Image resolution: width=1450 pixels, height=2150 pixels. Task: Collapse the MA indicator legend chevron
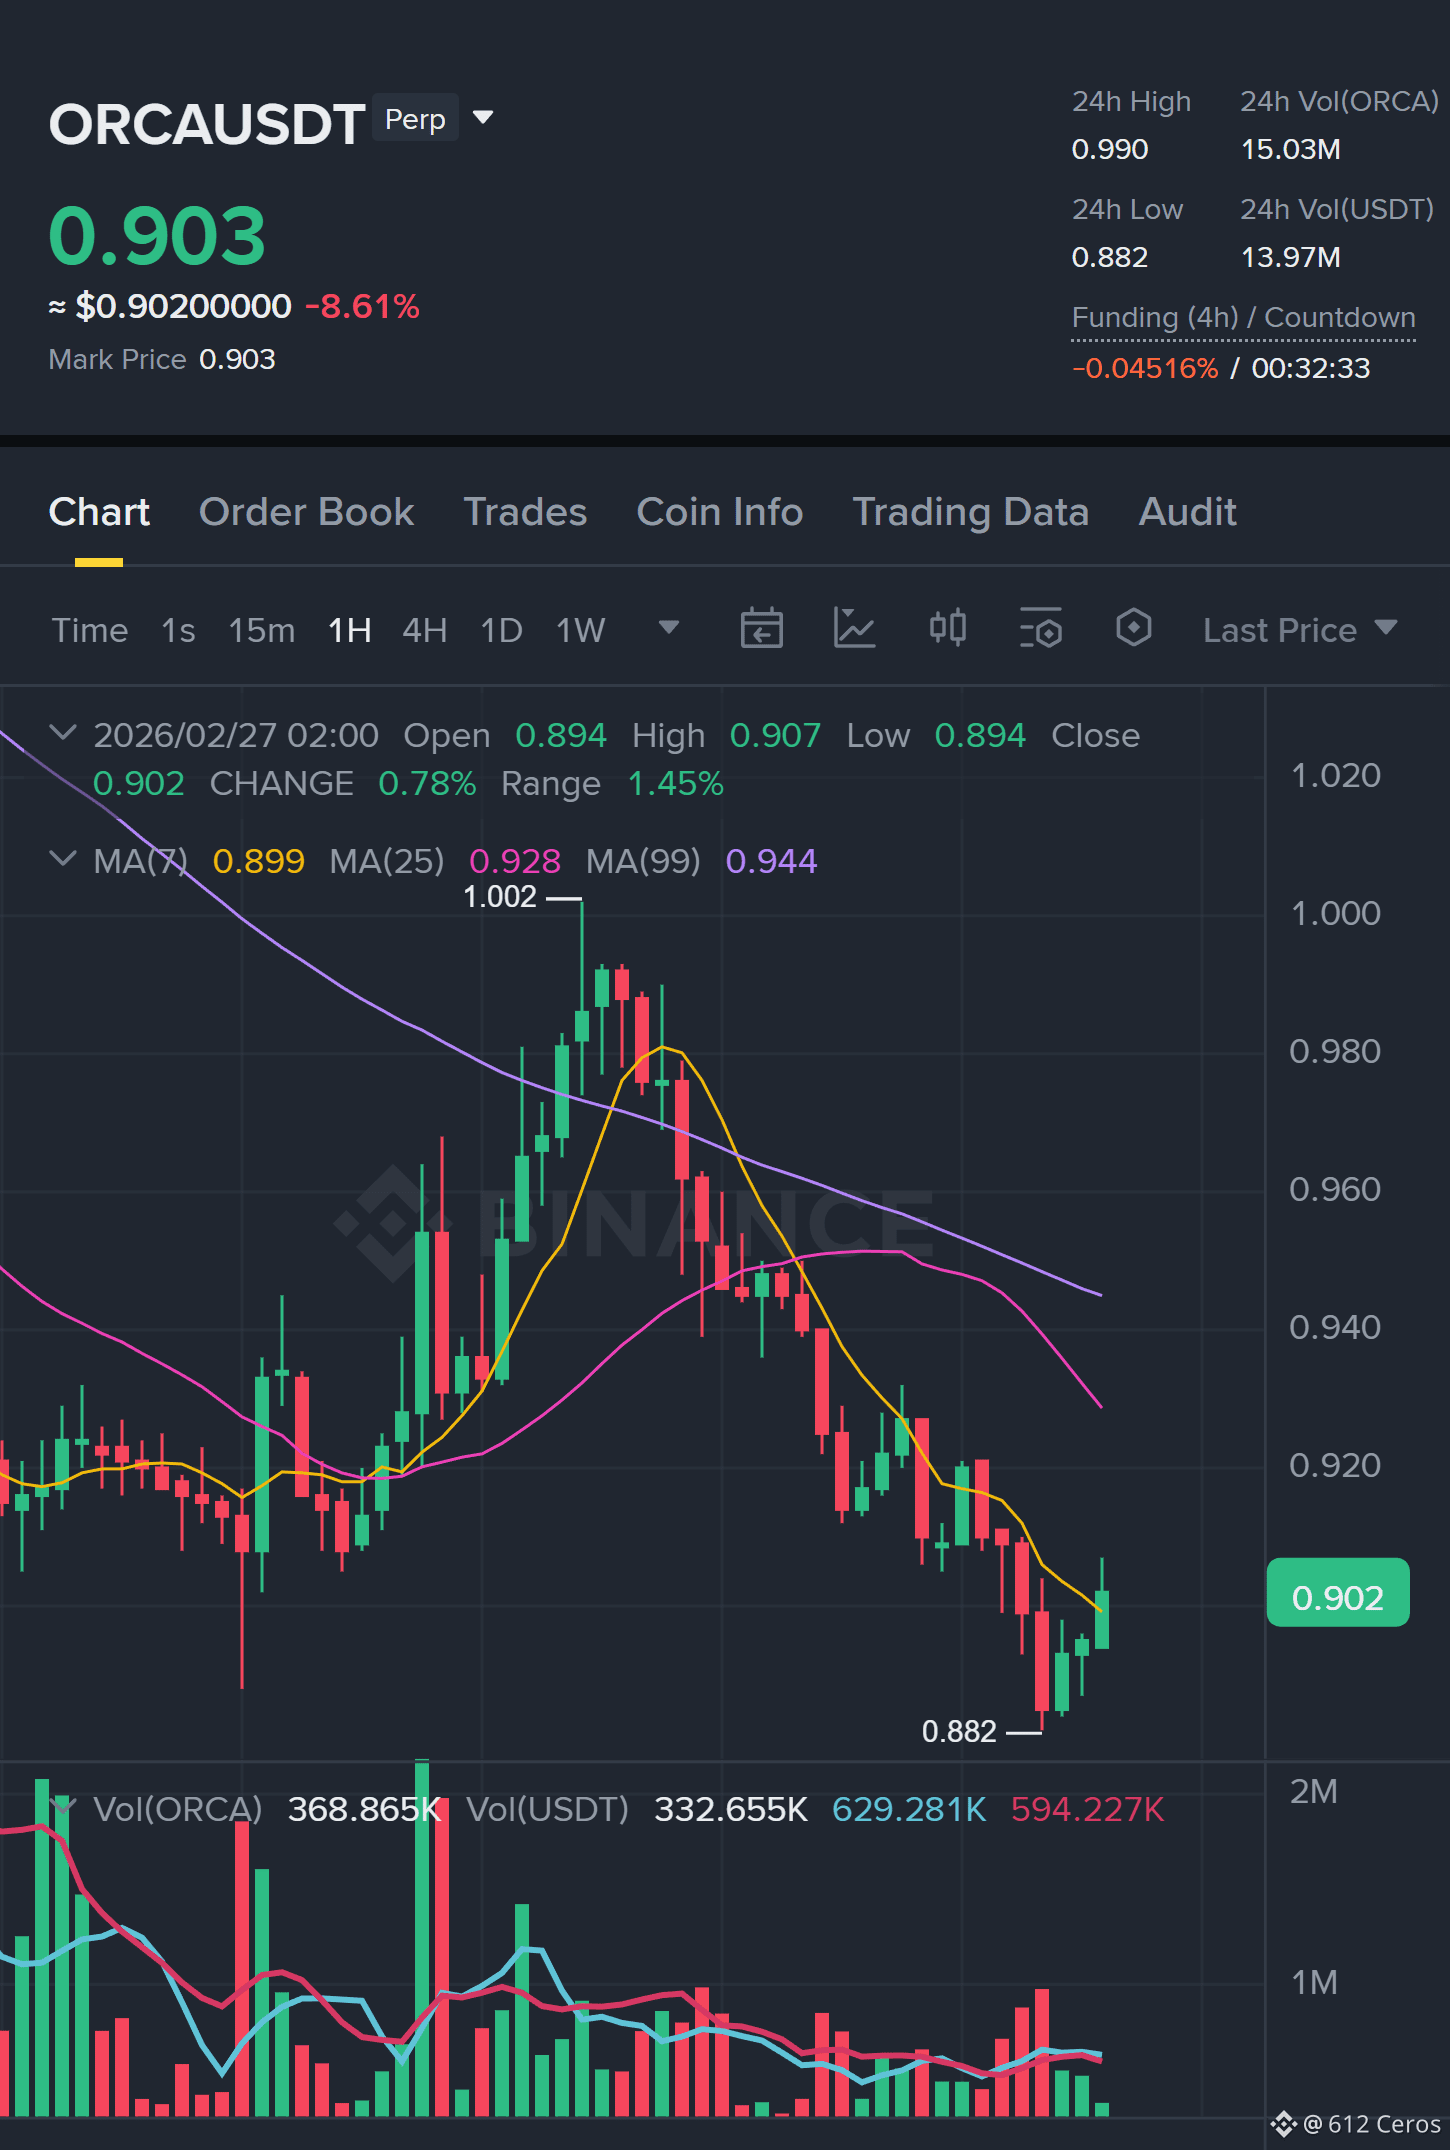pos(63,859)
